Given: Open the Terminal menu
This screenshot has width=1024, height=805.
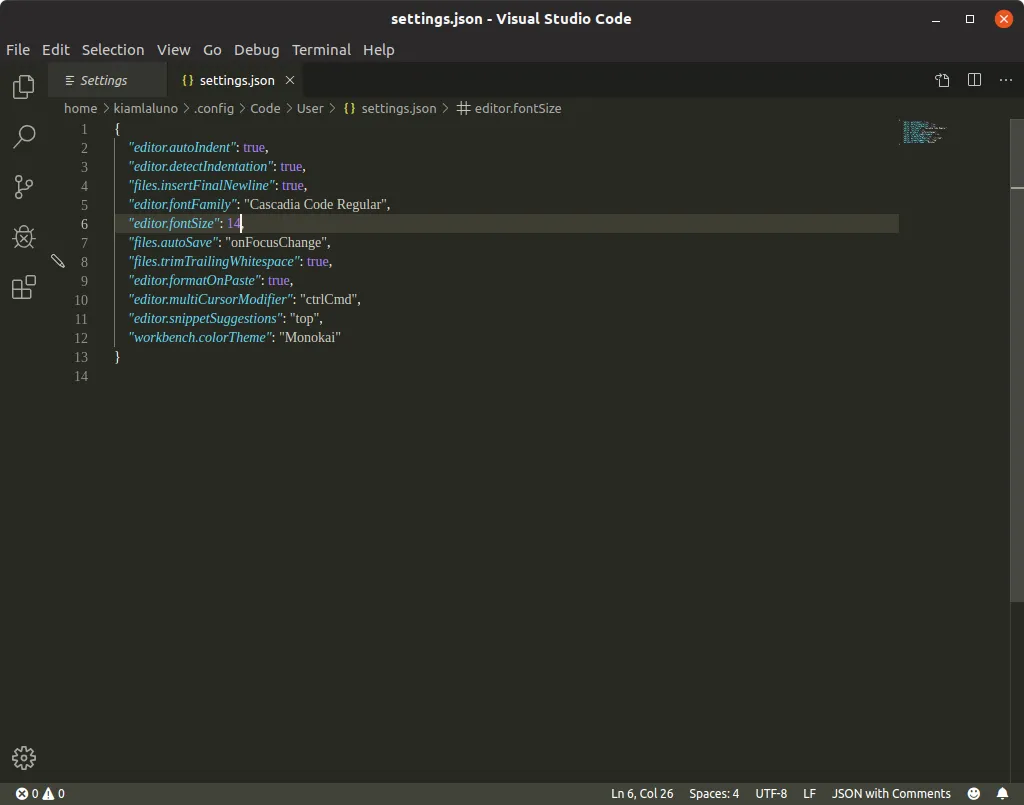Looking at the screenshot, I should pyautogui.click(x=321, y=50).
